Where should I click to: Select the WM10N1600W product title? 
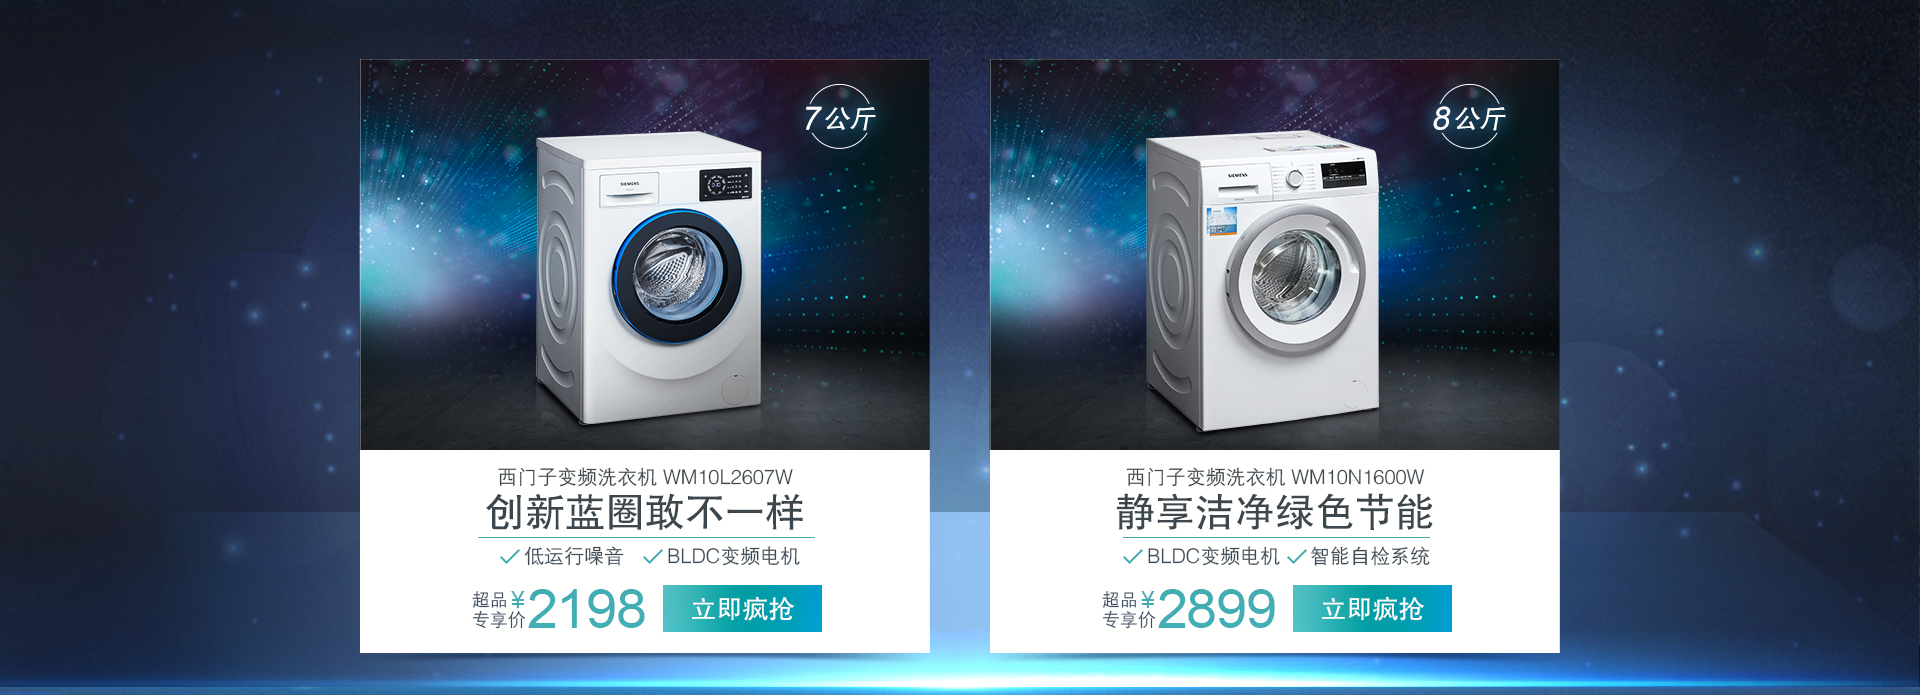[x=1275, y=477]
